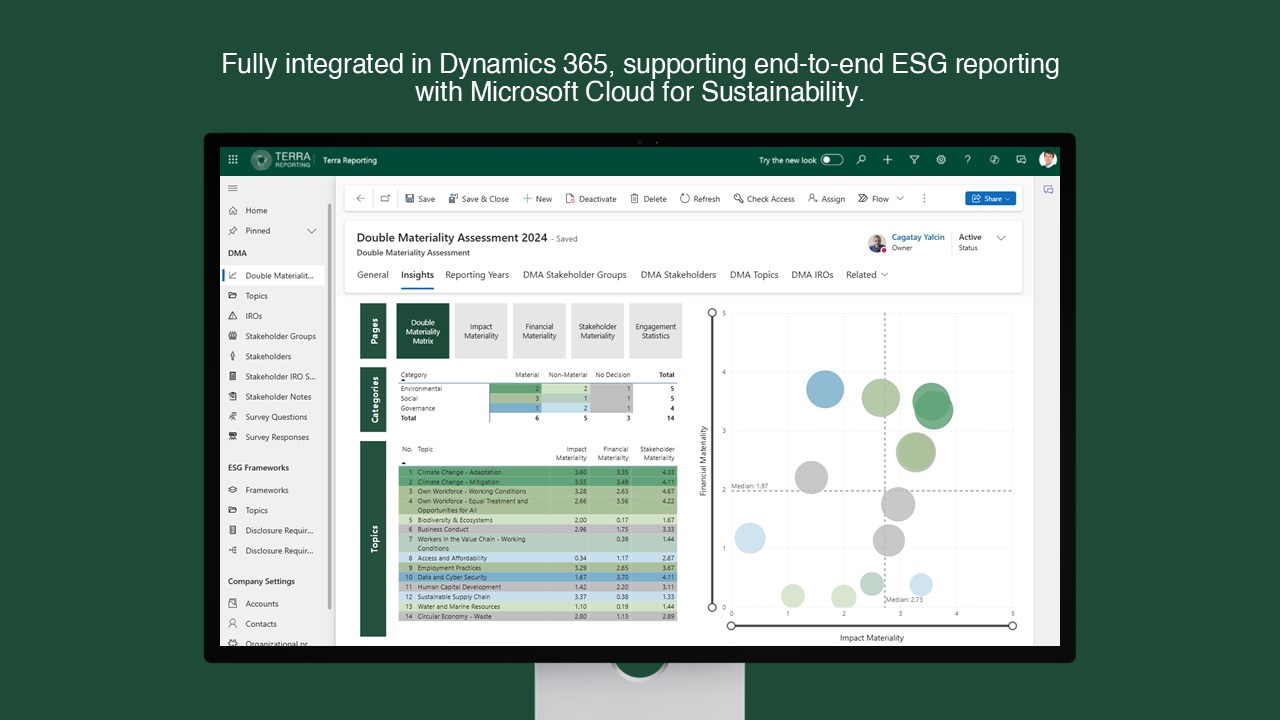1280x720 pixels.
Task: Click the Flow command
Action: coord(873,199)
